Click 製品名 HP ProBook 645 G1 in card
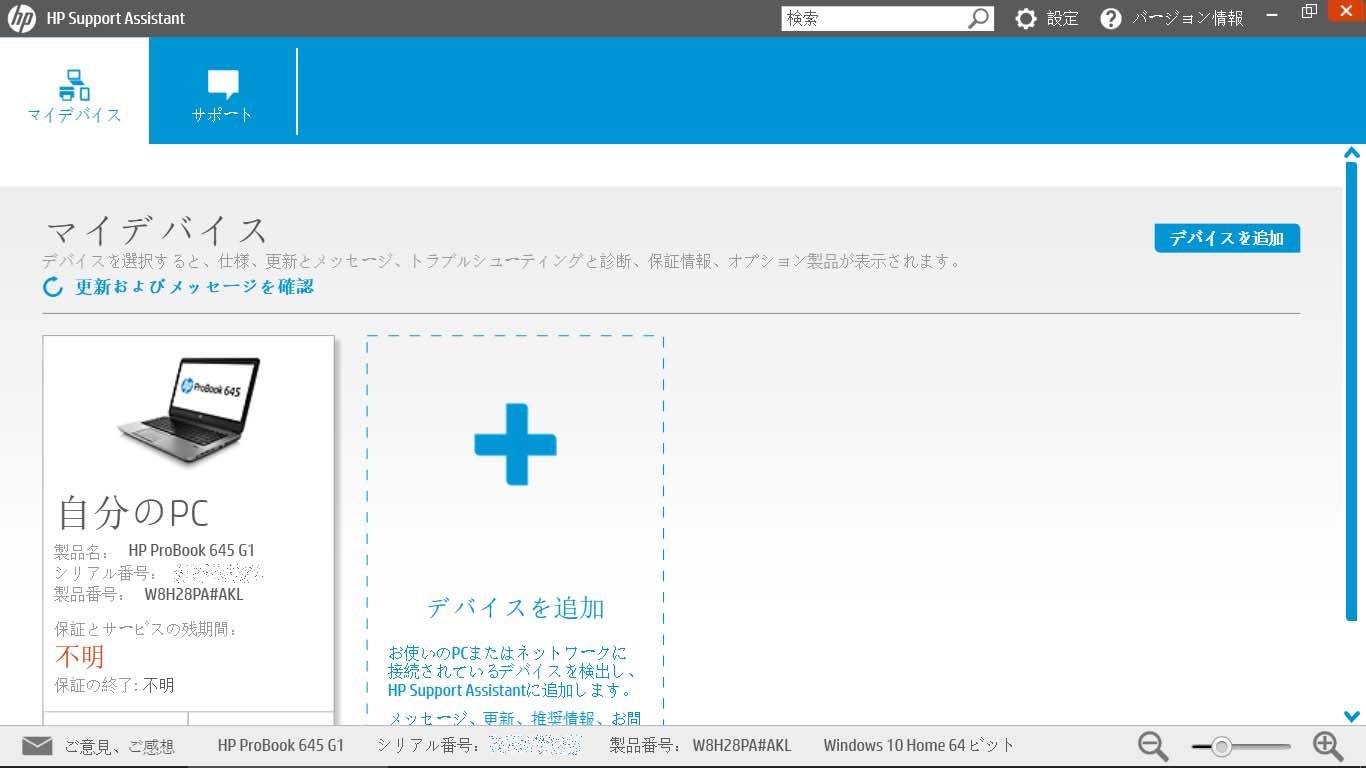 [x=155, y=550]
